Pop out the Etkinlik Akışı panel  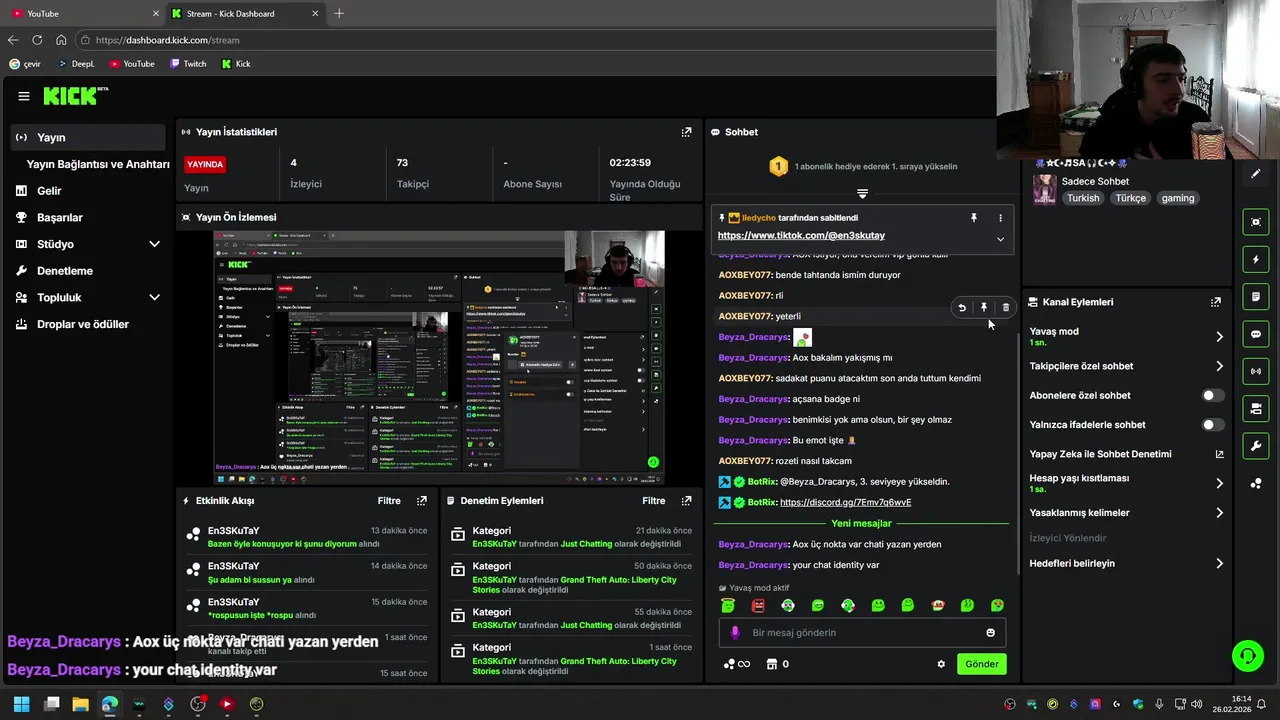coord(422,501)
